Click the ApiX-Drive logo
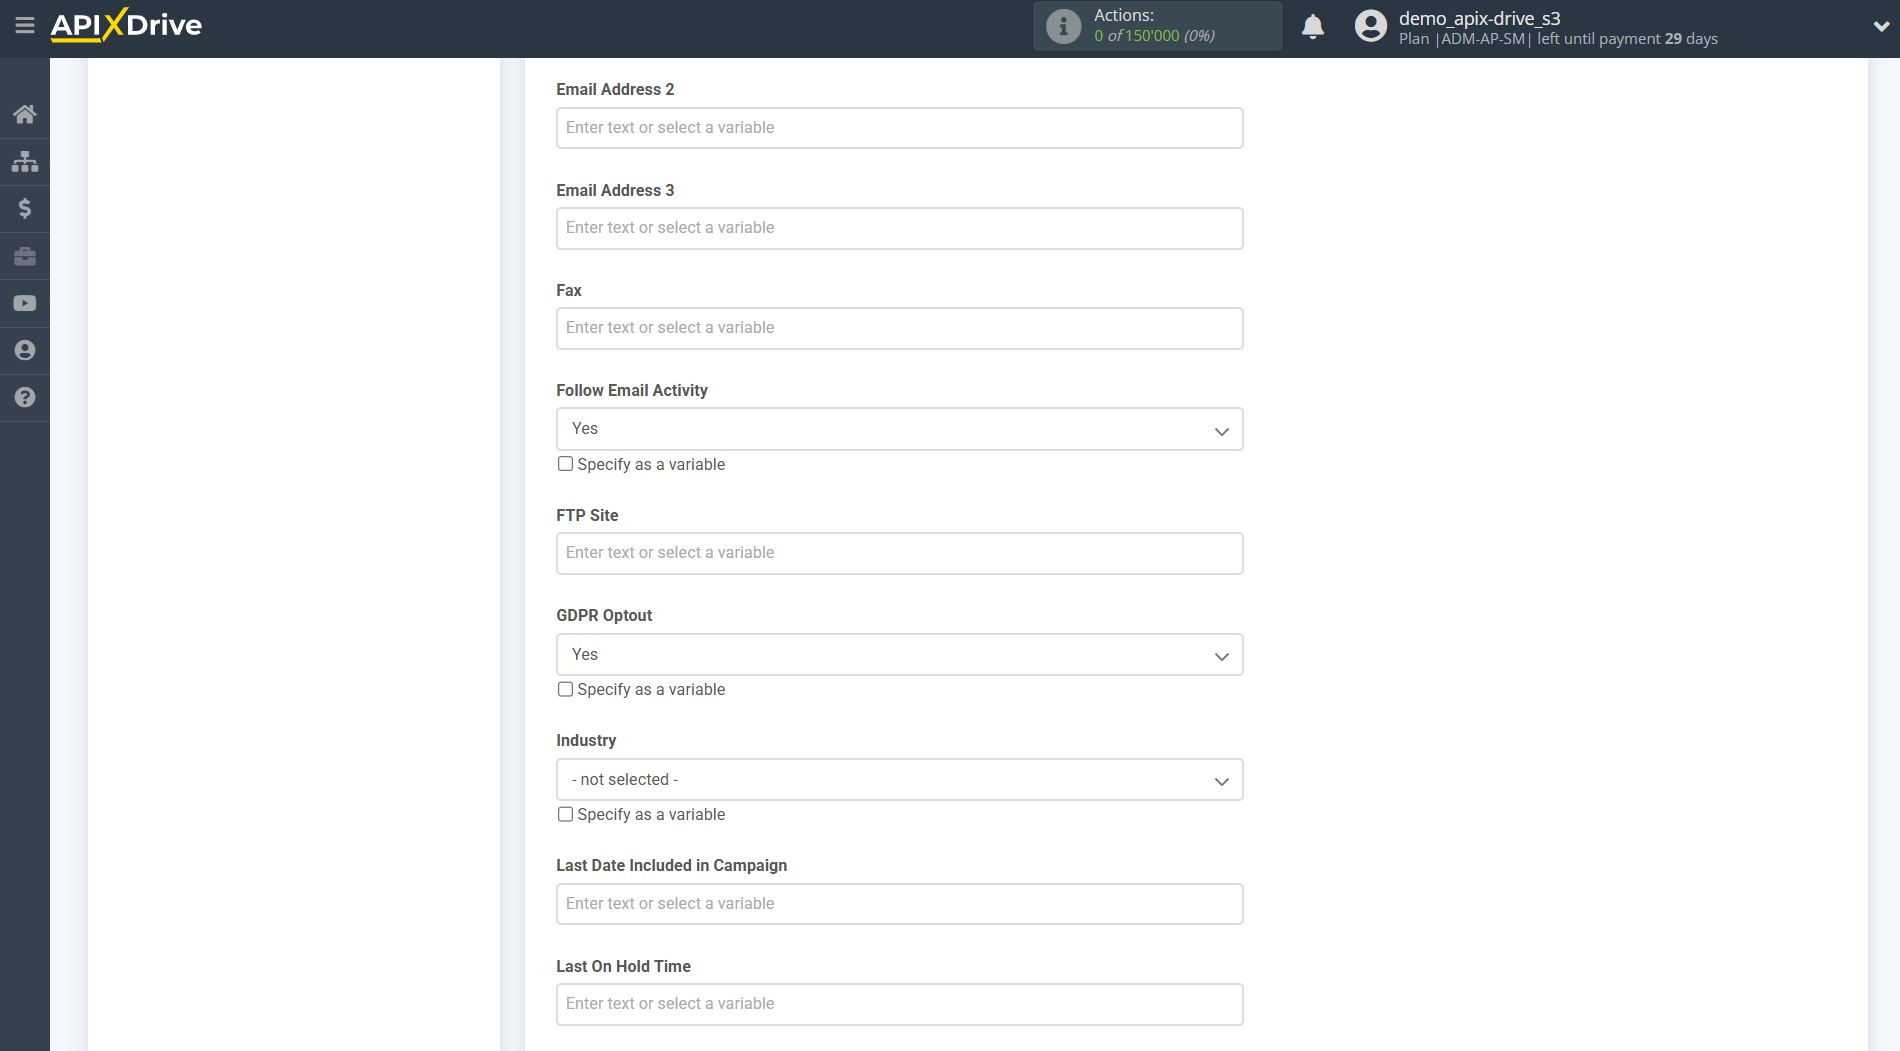Viewport: 1900px width, 1051px height. (x=126, y=25)
